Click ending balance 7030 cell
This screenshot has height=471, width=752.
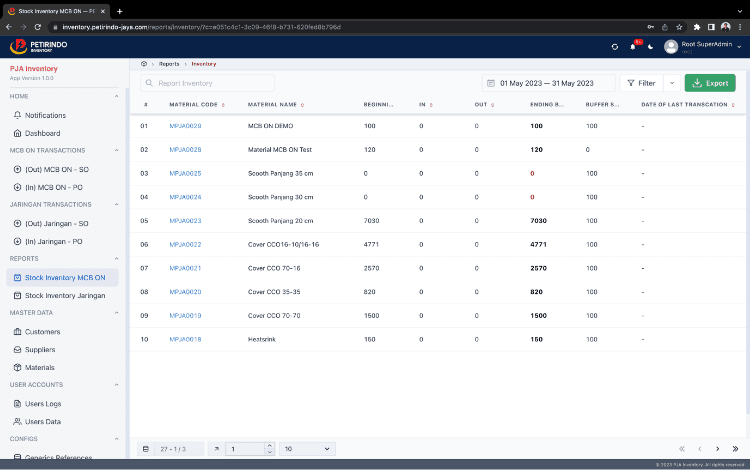(x=538, y=221)
